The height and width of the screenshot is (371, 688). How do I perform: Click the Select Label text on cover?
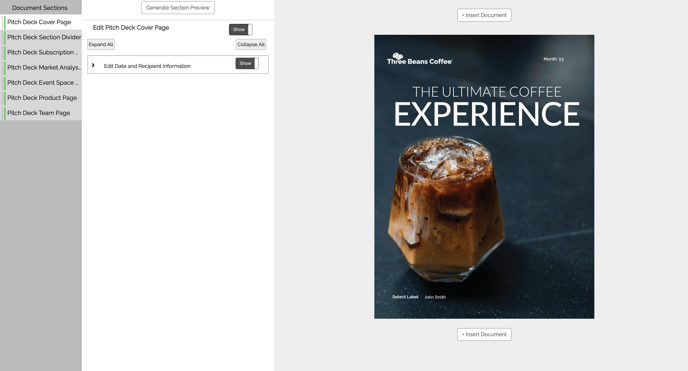[405, 297]
